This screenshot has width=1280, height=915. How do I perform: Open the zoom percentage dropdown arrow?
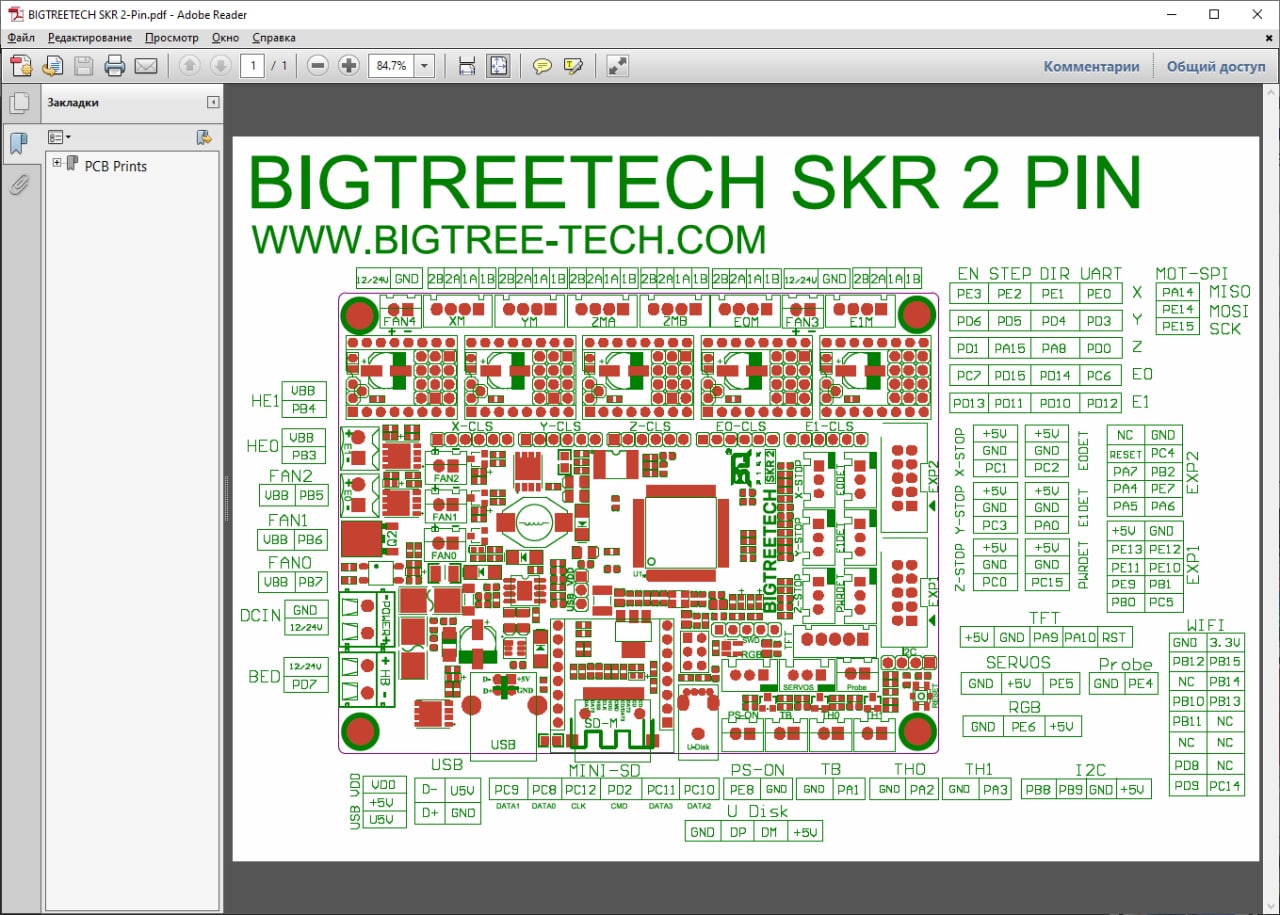425,66
